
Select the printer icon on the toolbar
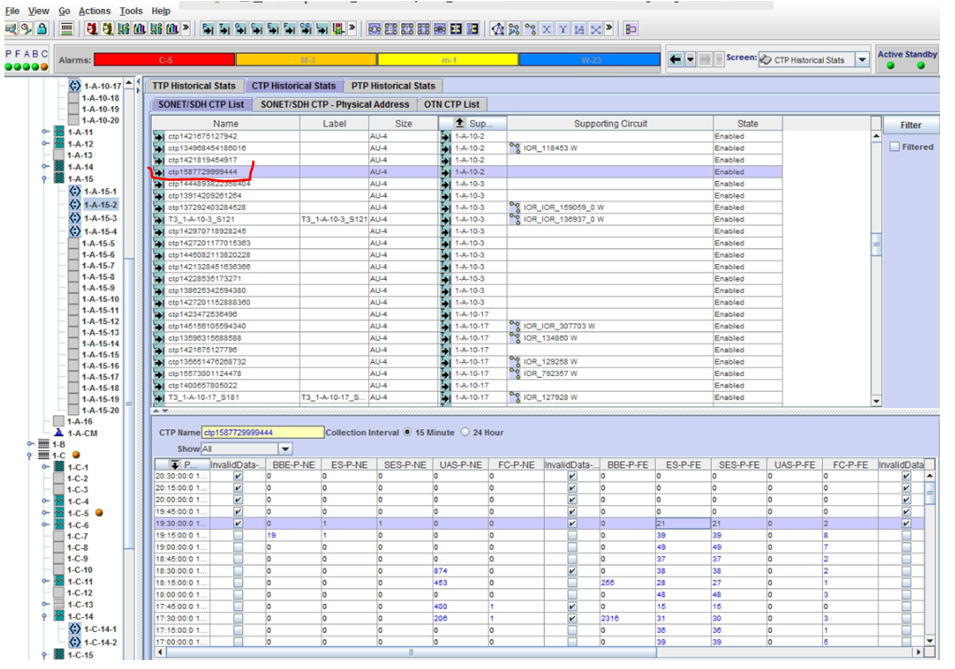tap(65, 31)
